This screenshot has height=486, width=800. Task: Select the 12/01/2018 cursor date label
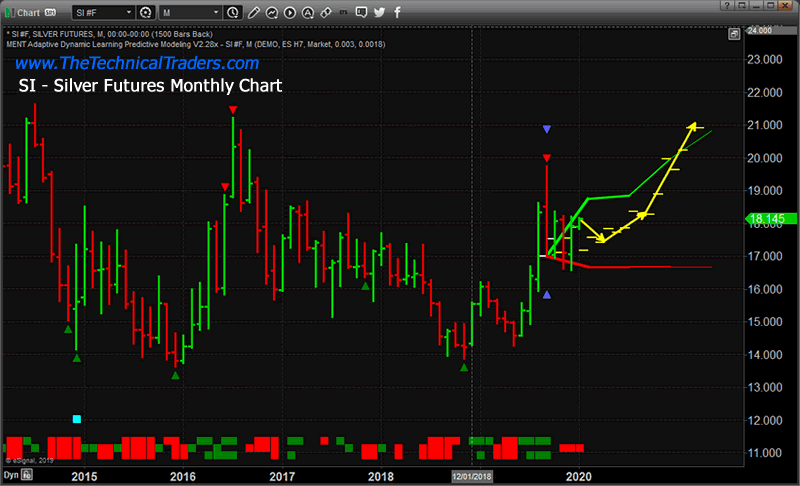coord(471,476)
